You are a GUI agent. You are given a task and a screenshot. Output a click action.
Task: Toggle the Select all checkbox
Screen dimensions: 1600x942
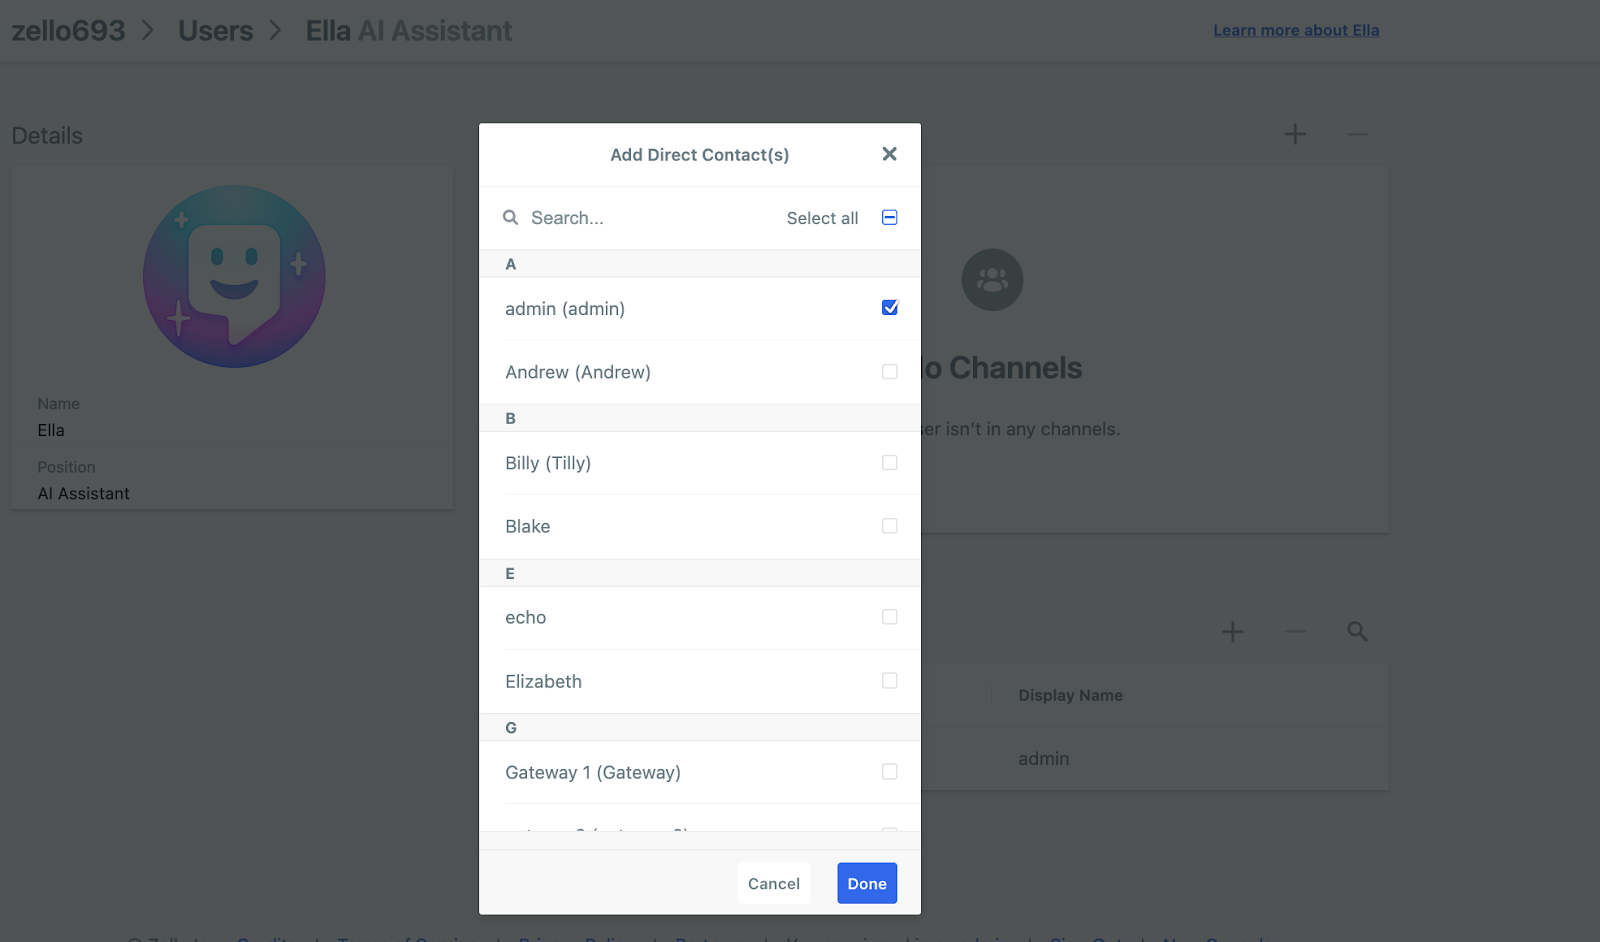(x=889, y=217)
